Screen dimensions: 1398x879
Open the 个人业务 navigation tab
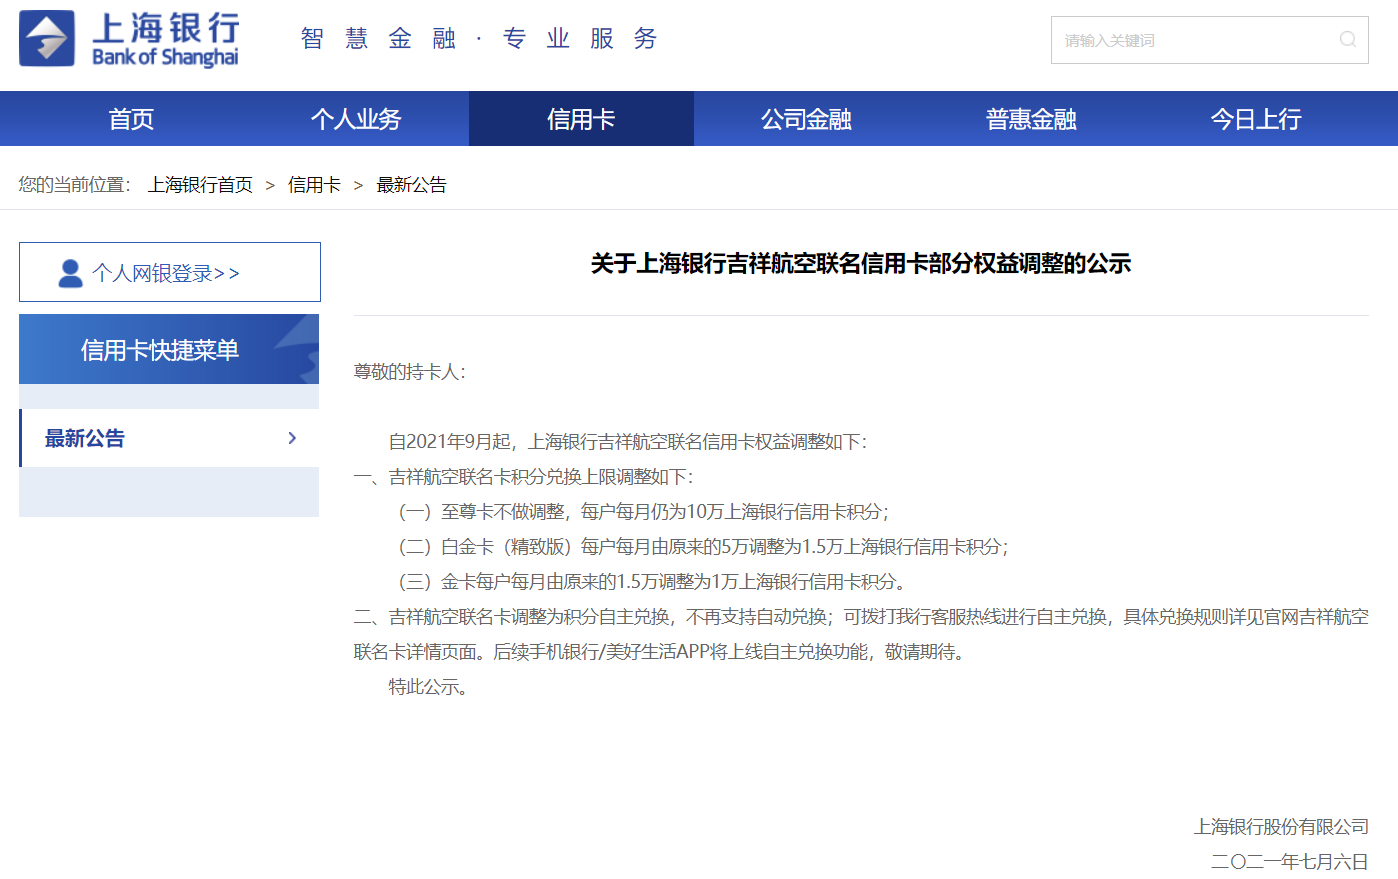[x=356, y=119]
